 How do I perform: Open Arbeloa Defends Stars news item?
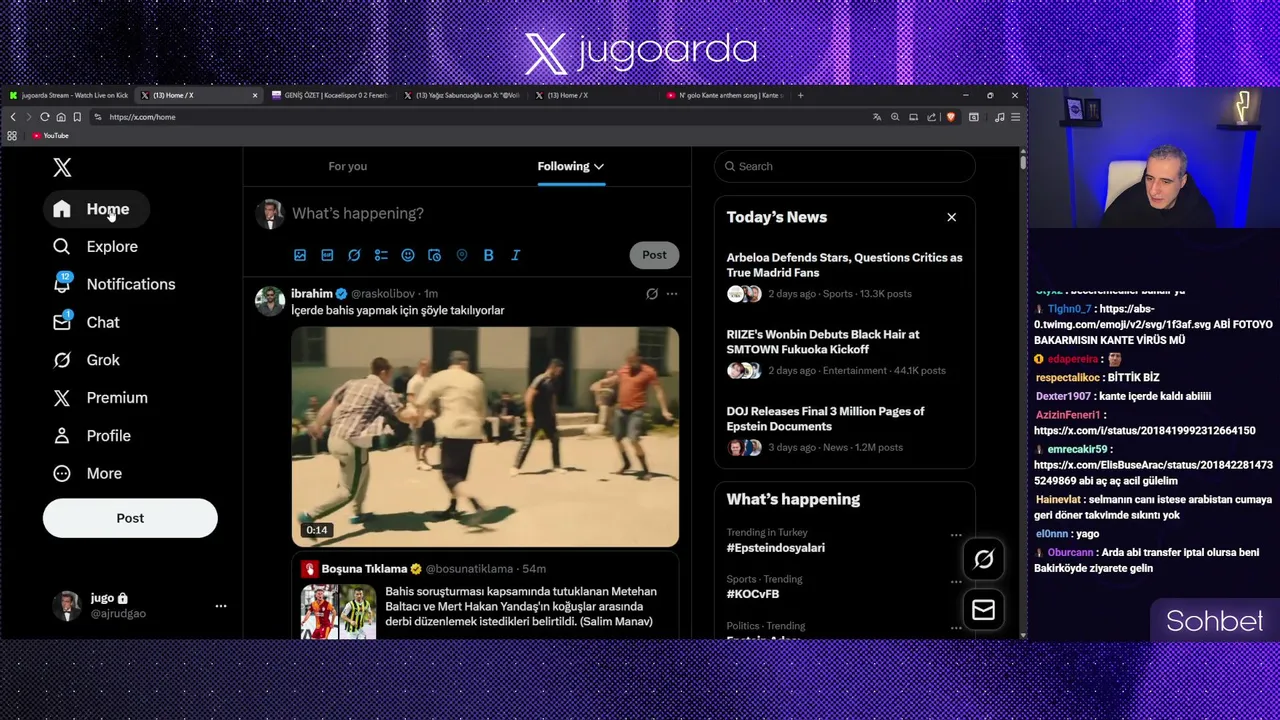[845, 275]
